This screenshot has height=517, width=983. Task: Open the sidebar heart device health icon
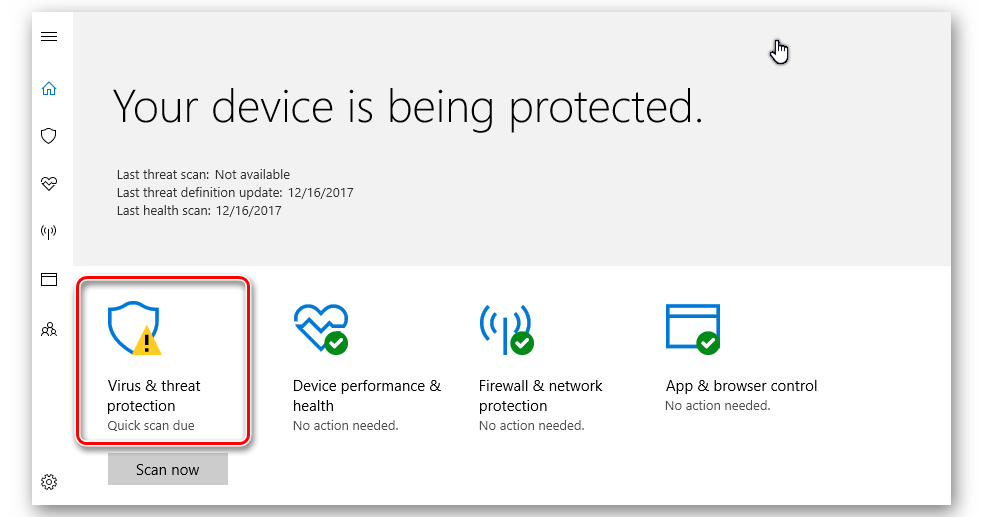pyautogui.click(x=49, y=184)
